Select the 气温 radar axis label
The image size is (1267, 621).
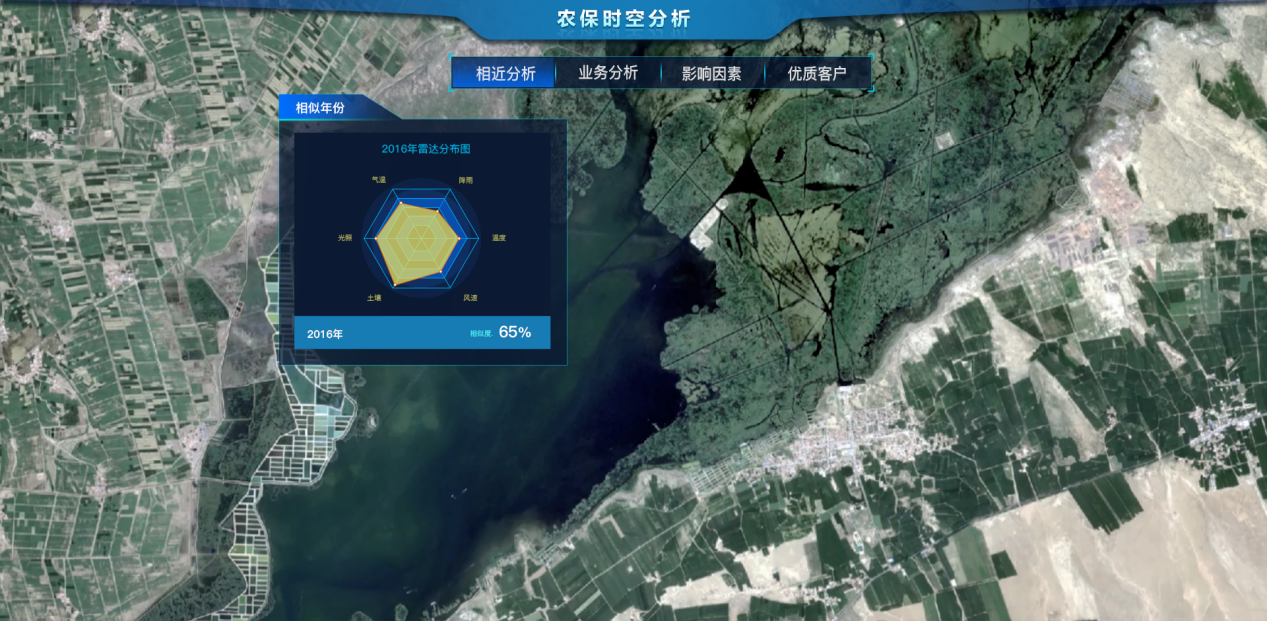tap(378, 180)
